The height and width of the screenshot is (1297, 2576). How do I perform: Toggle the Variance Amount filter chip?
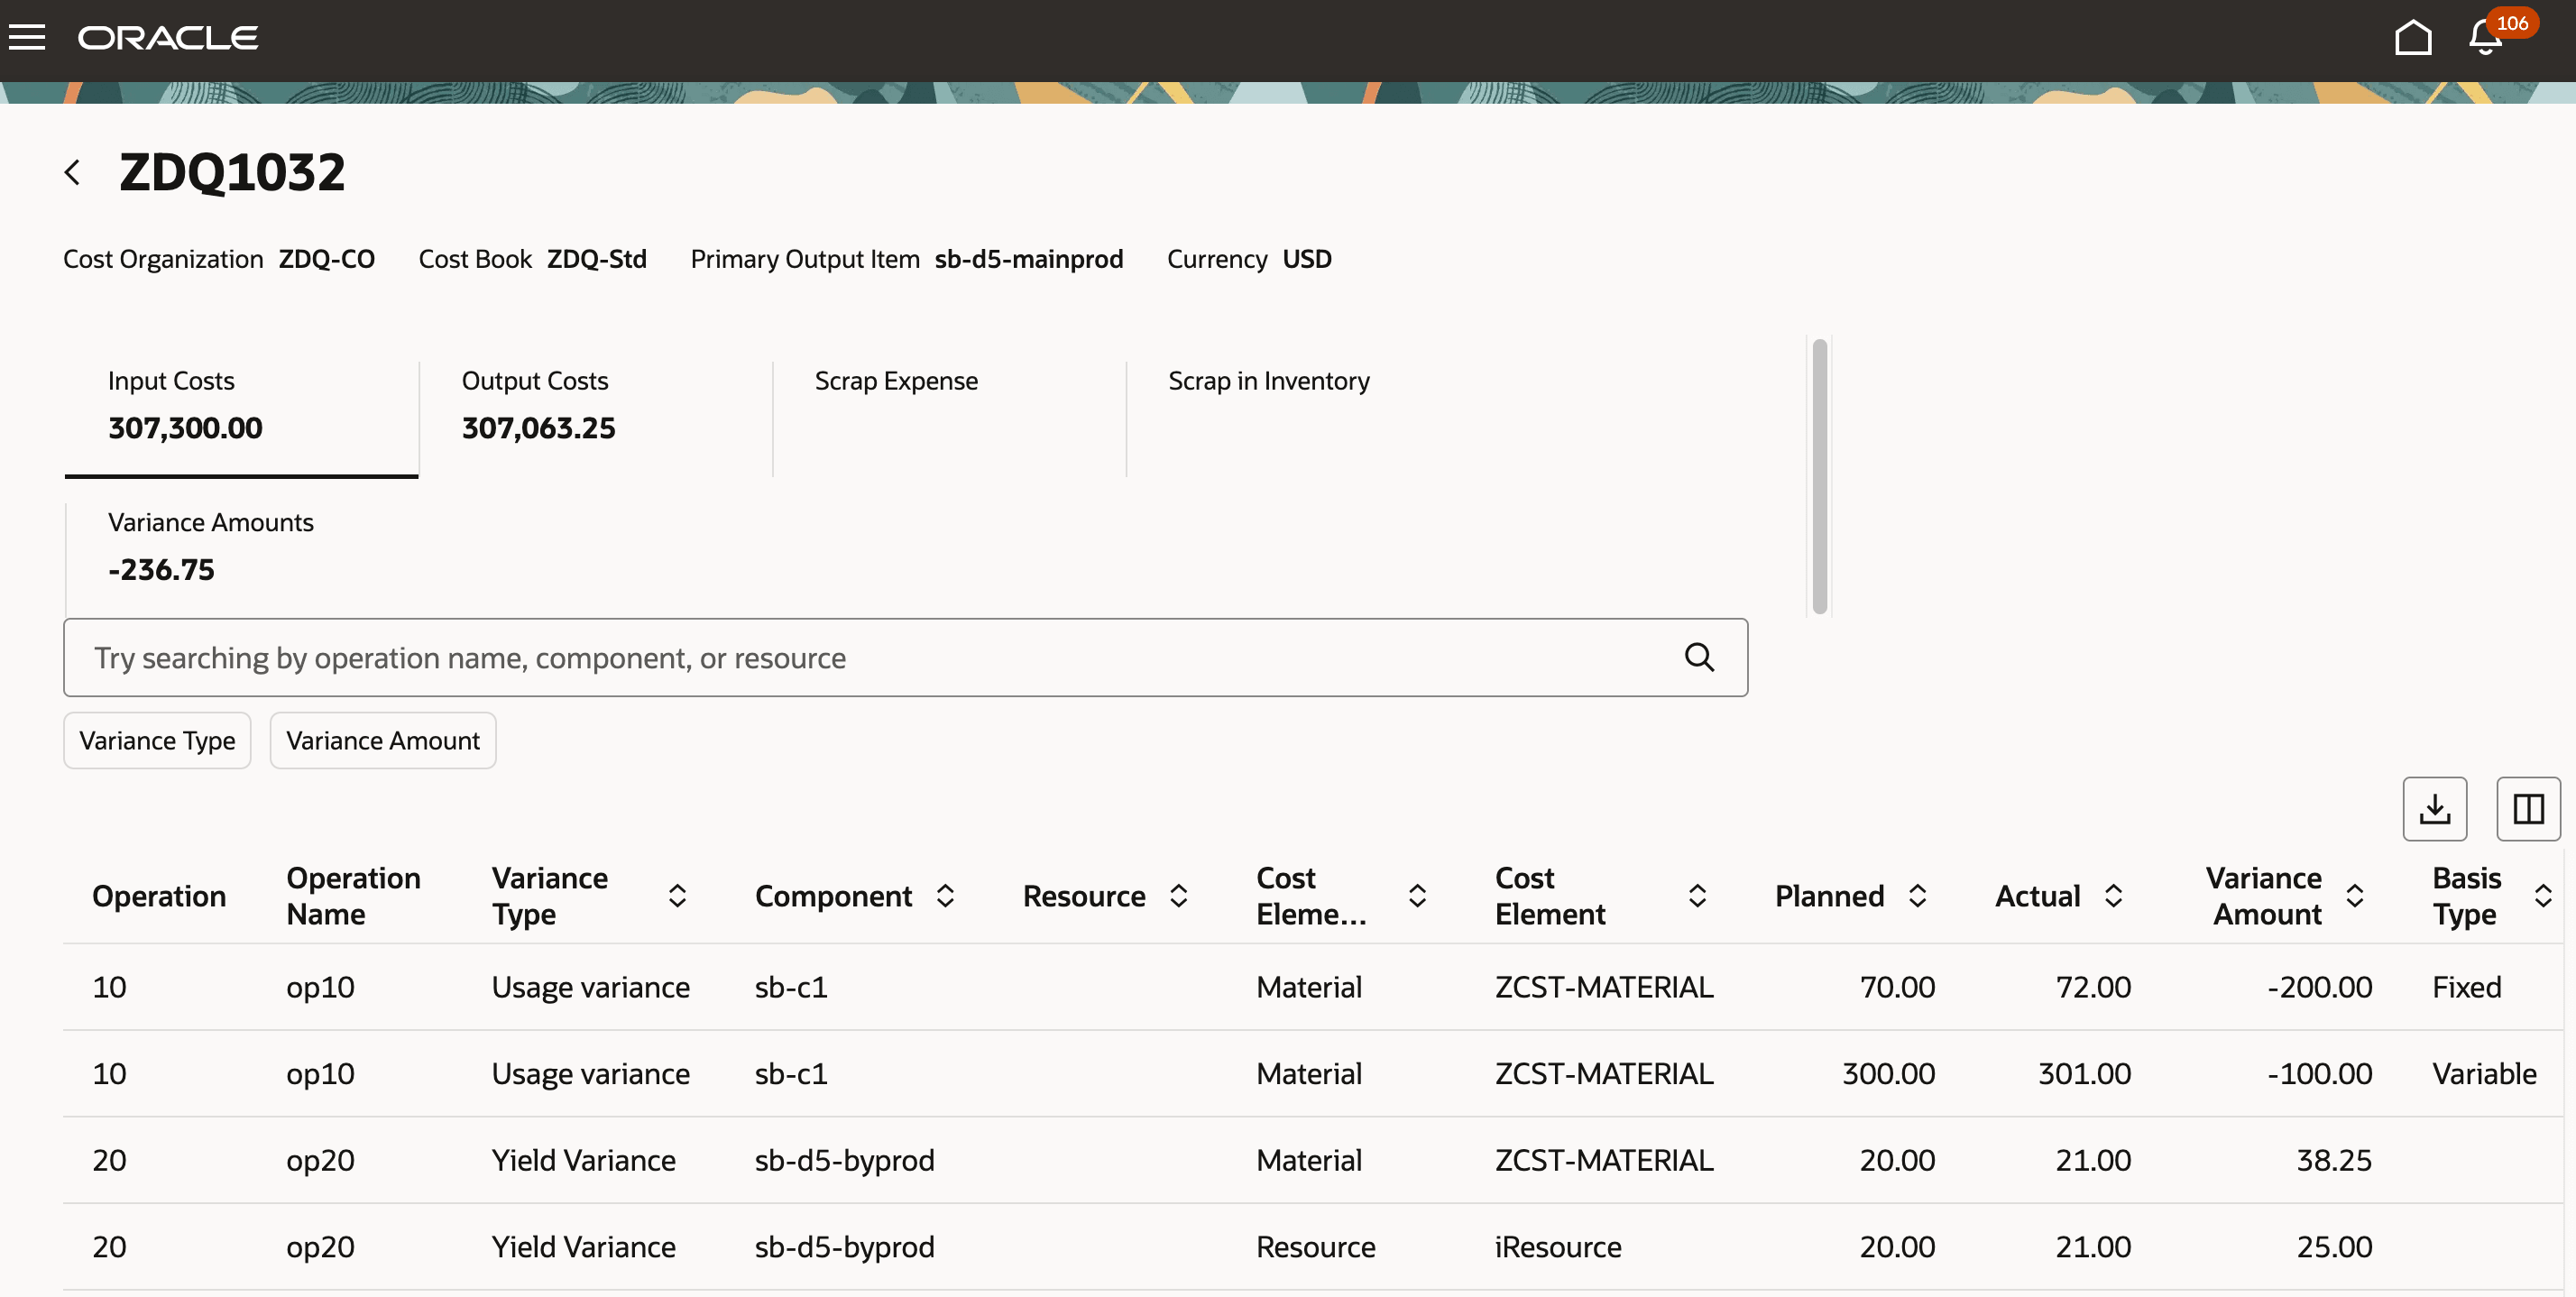tap(383, 740)
